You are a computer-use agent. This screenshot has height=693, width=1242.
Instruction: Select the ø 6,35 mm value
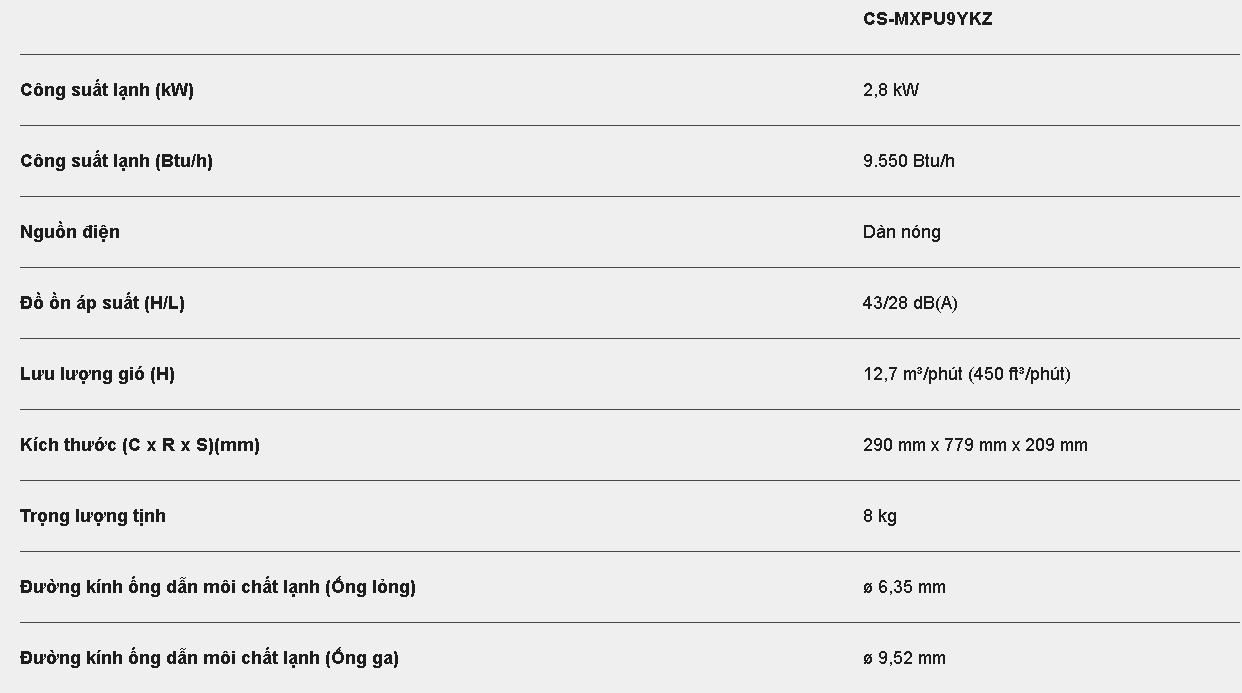904,587
